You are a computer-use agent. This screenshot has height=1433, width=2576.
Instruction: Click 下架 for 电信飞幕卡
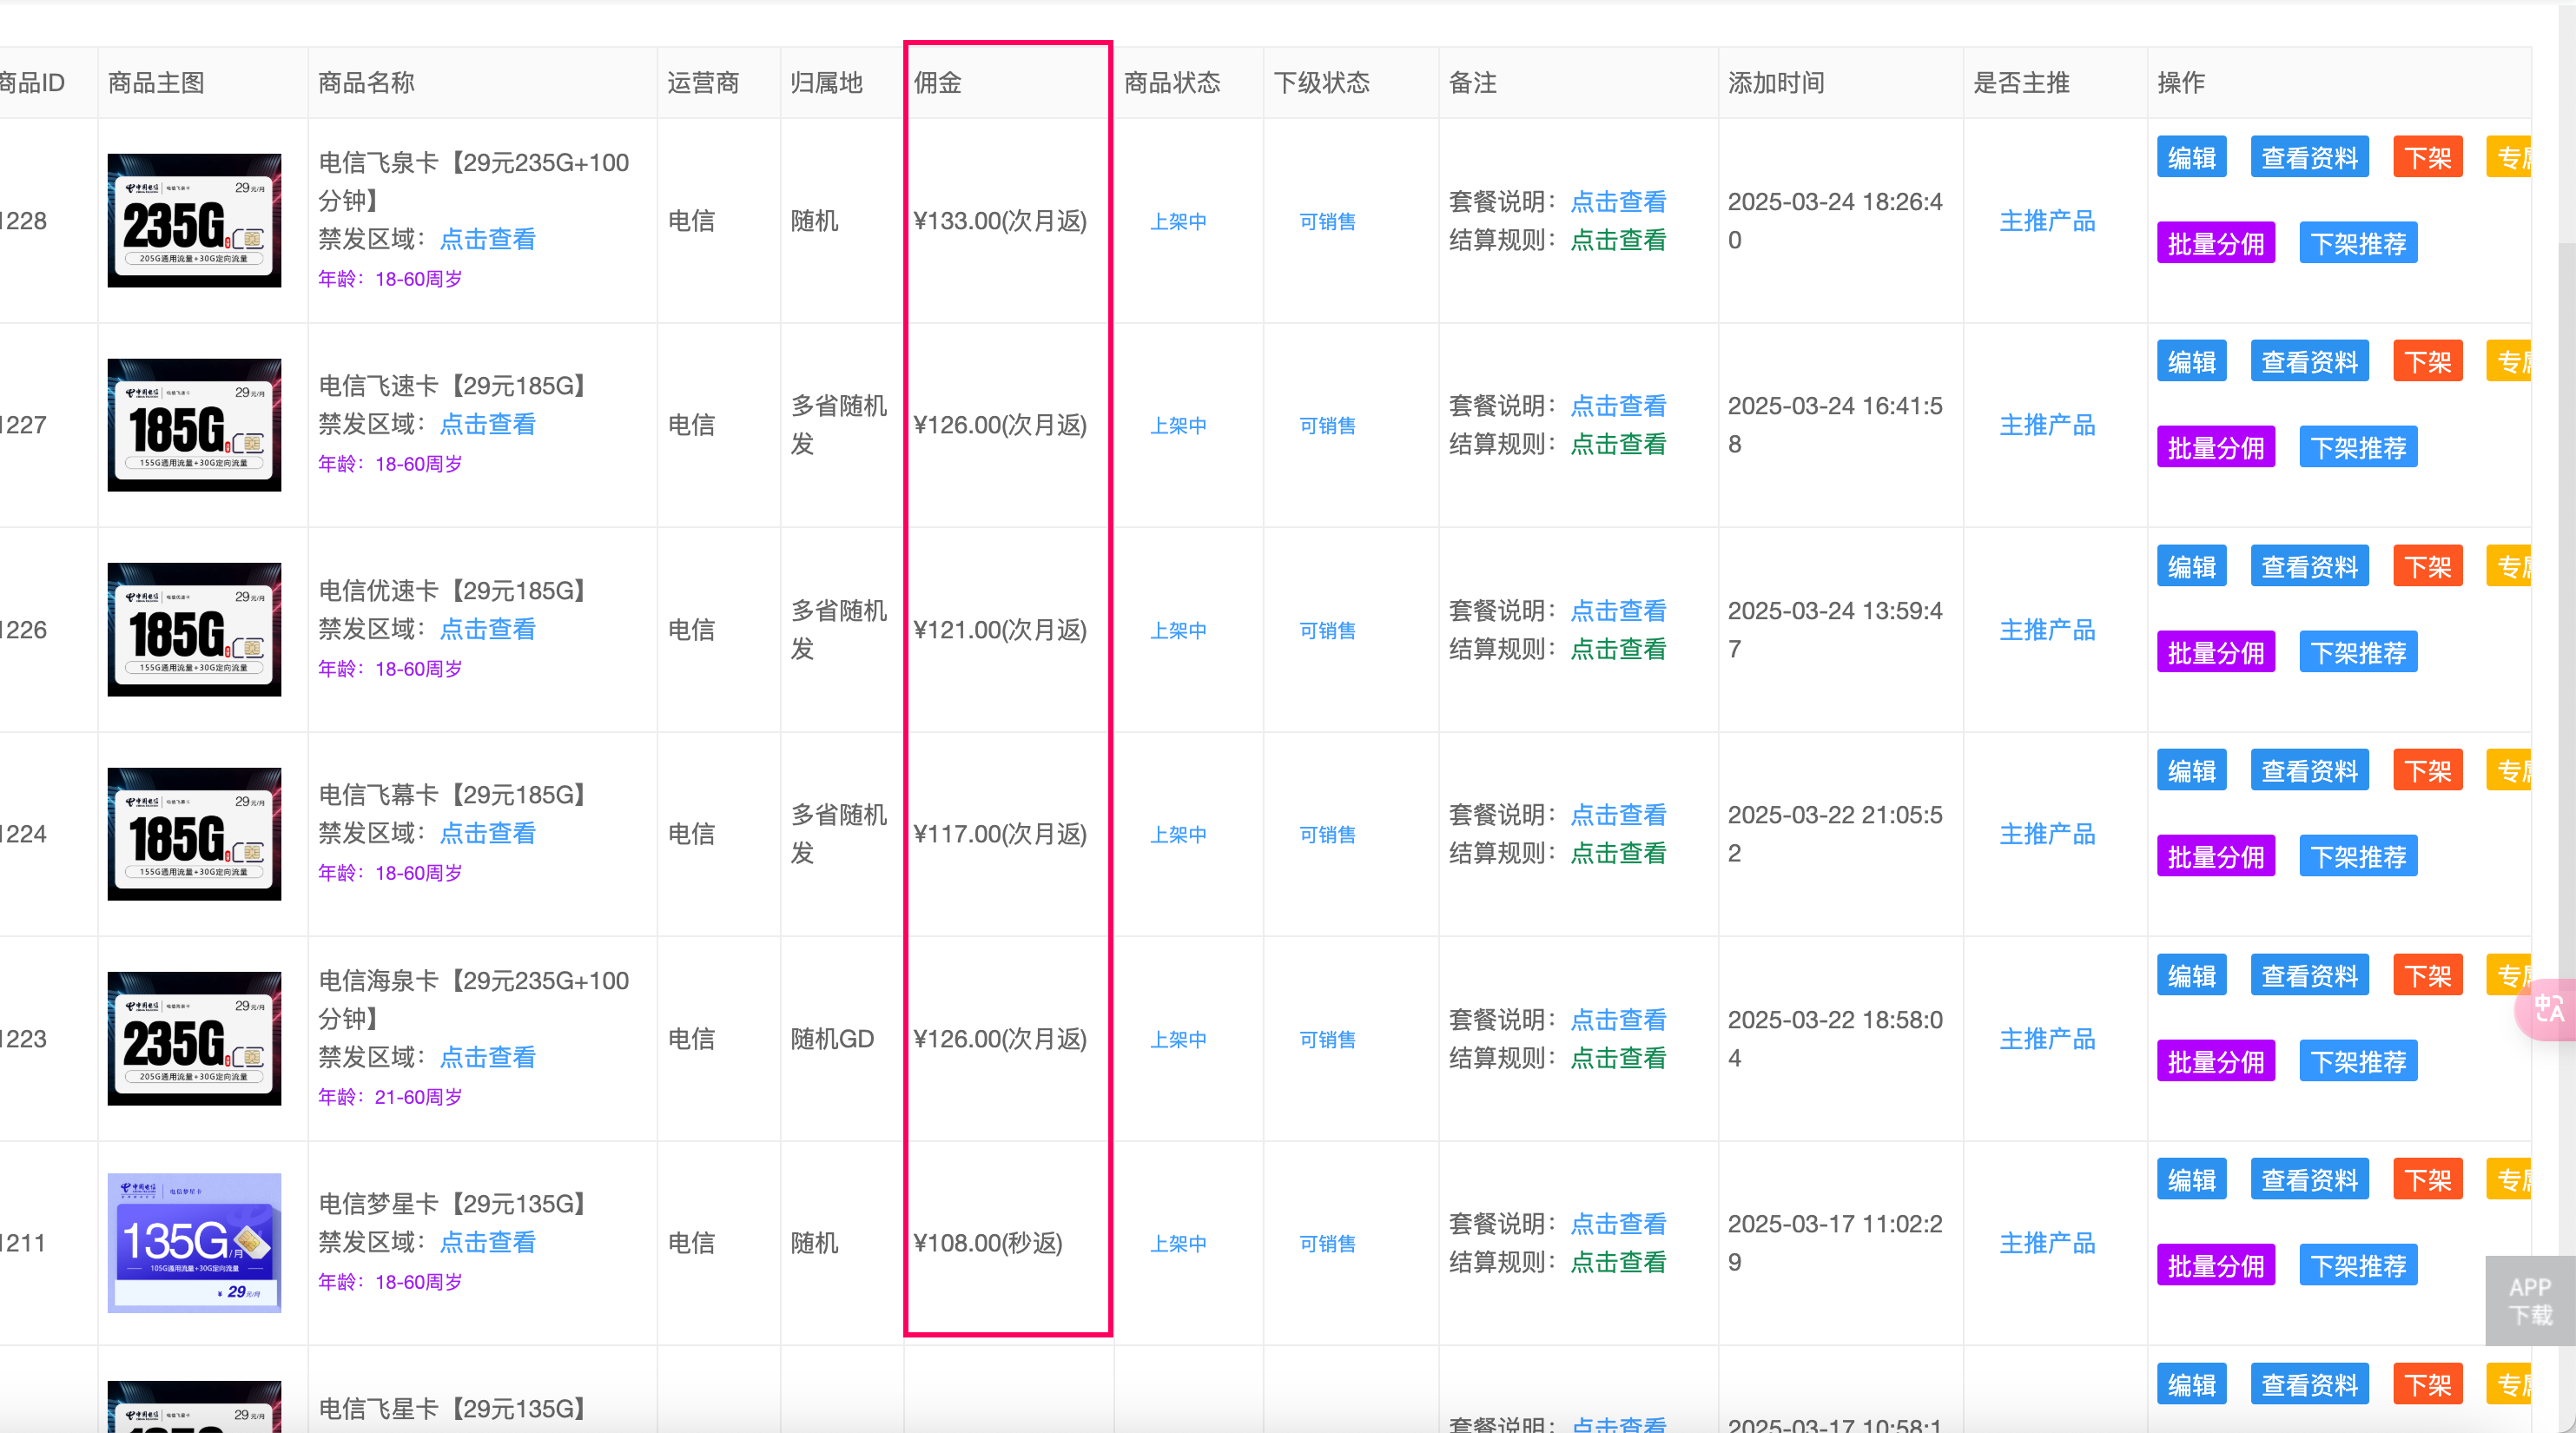click(x=2427, y=771)
